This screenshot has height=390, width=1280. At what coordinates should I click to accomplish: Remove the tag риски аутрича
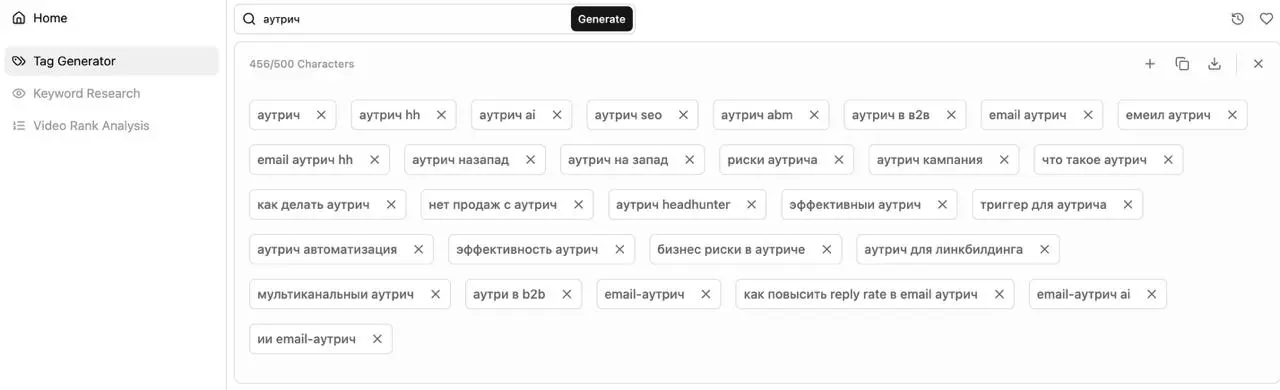[839, 160]
